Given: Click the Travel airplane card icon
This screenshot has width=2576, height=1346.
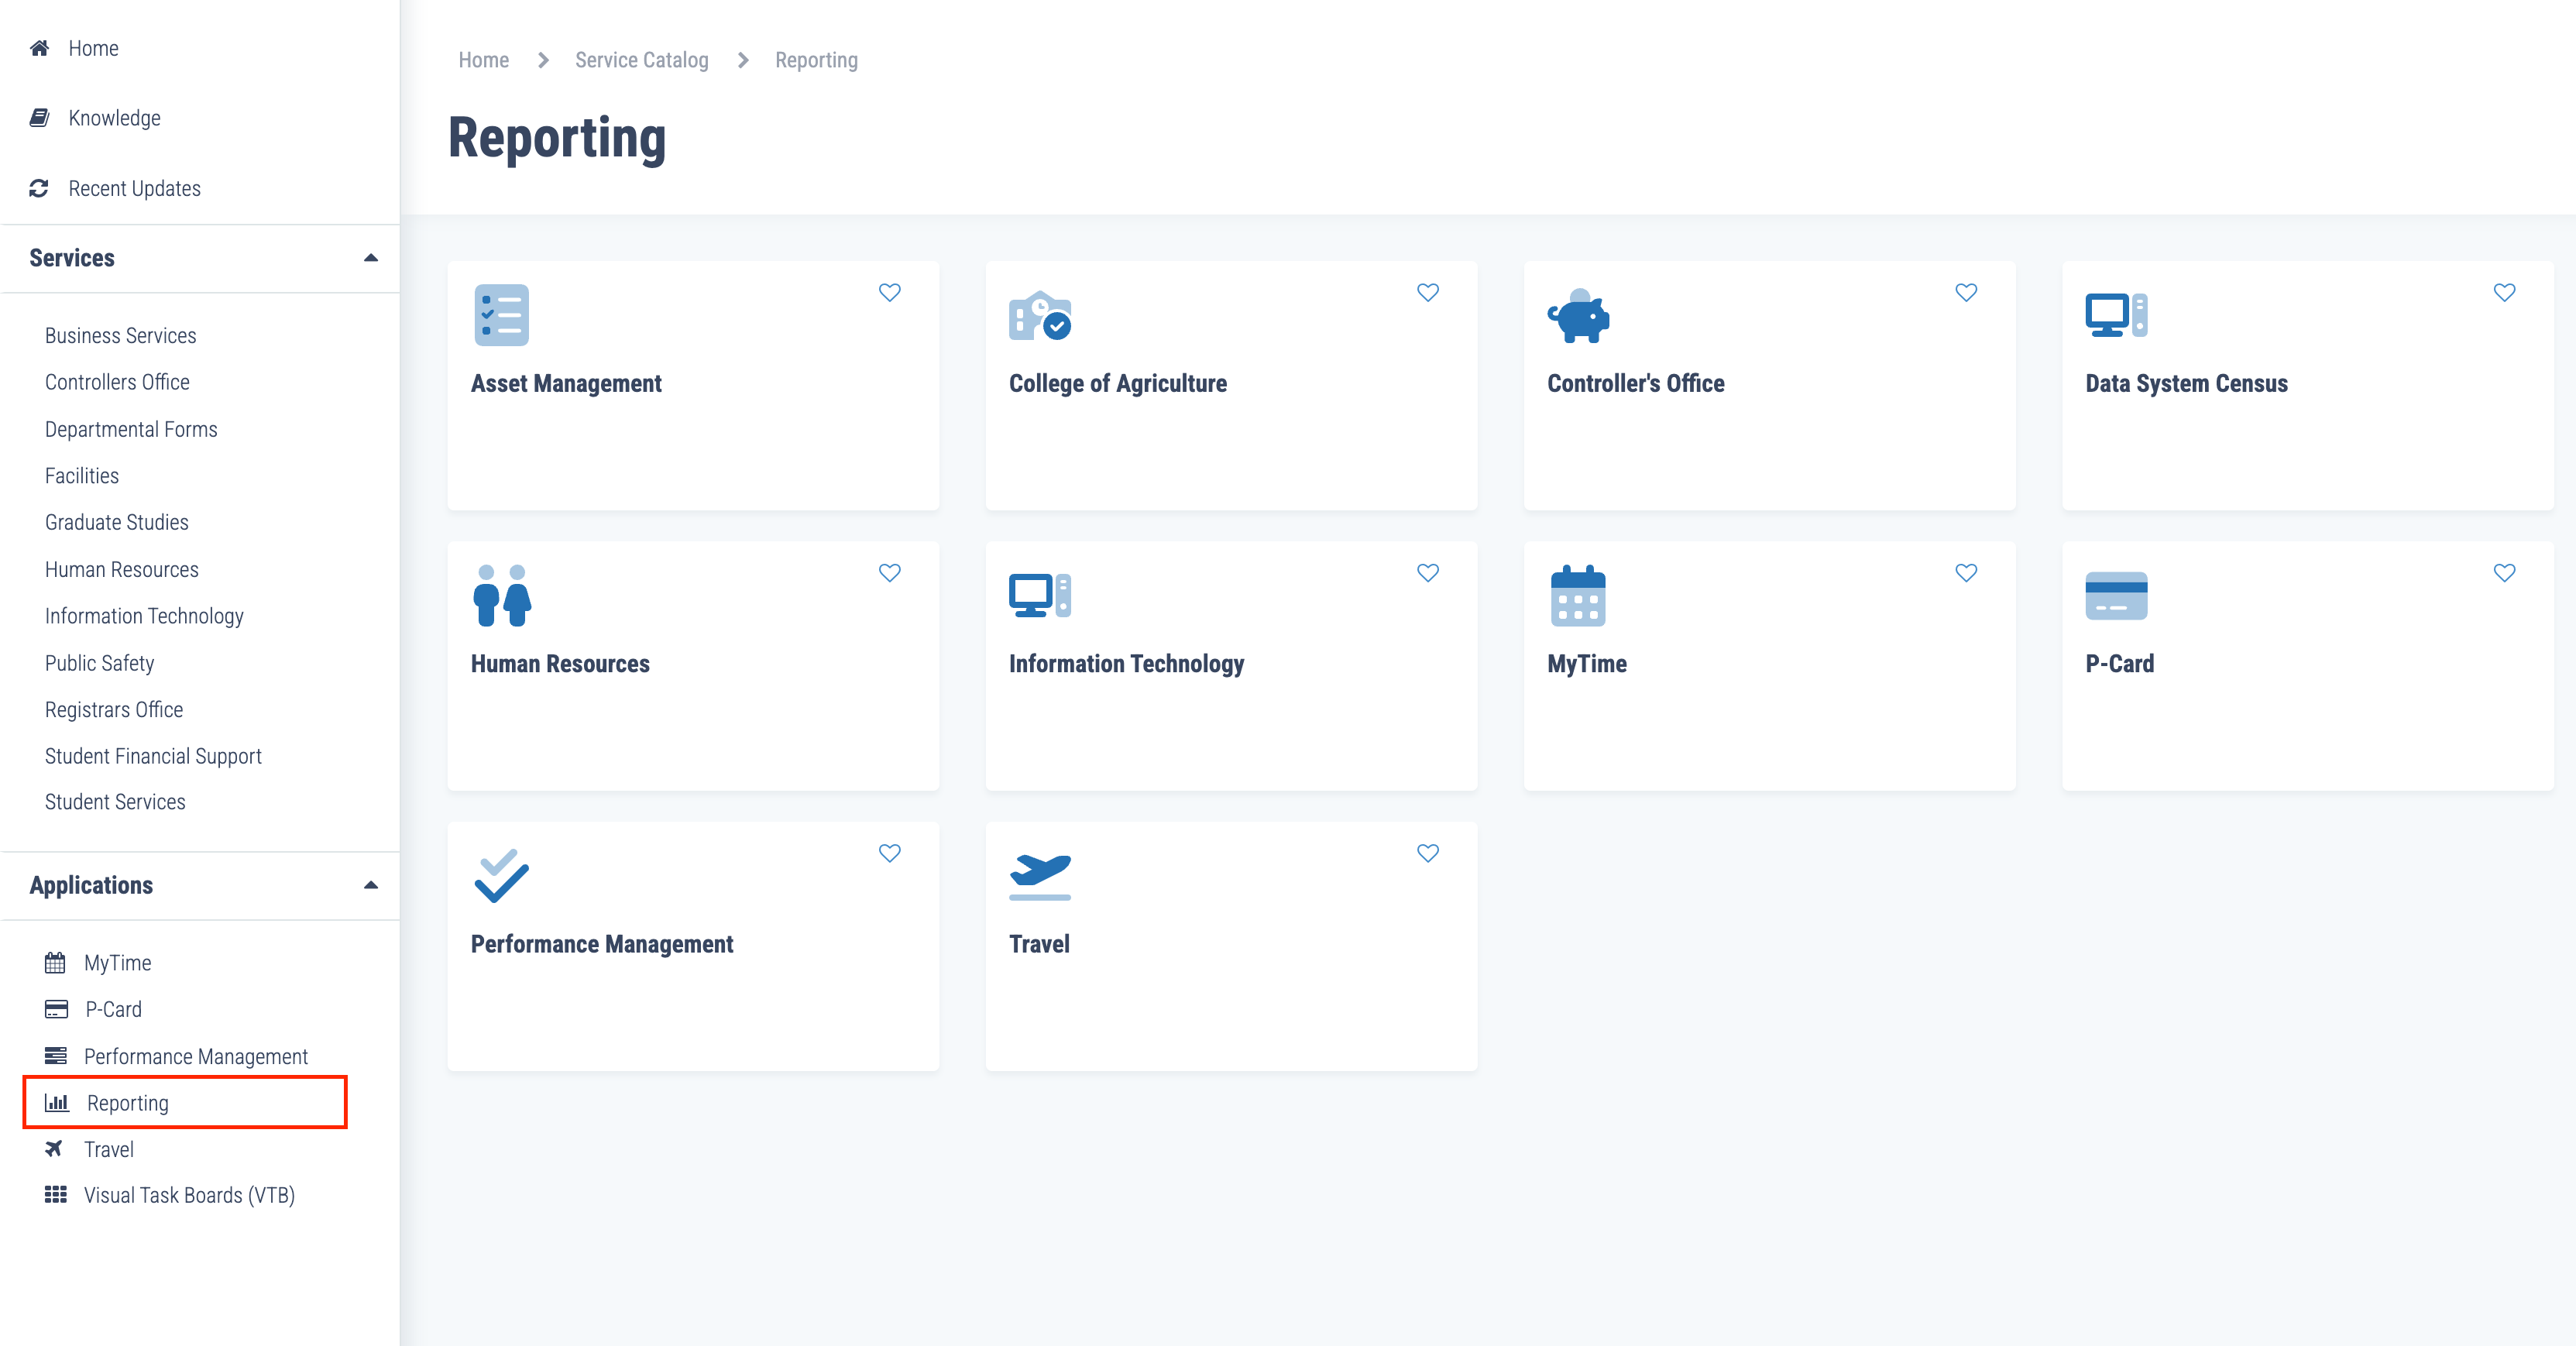Looking at the screenshot, I should point(1039,876).
